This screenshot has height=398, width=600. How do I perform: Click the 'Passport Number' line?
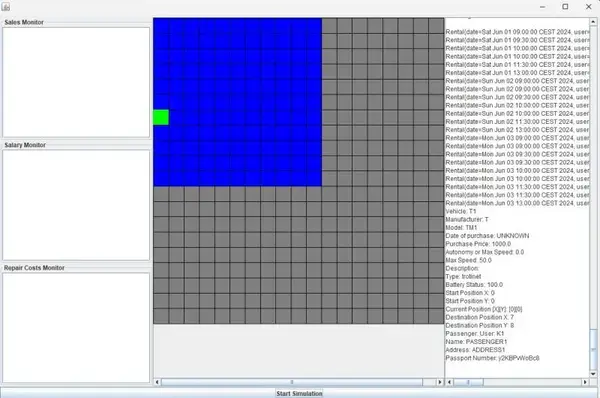(492, 358)
